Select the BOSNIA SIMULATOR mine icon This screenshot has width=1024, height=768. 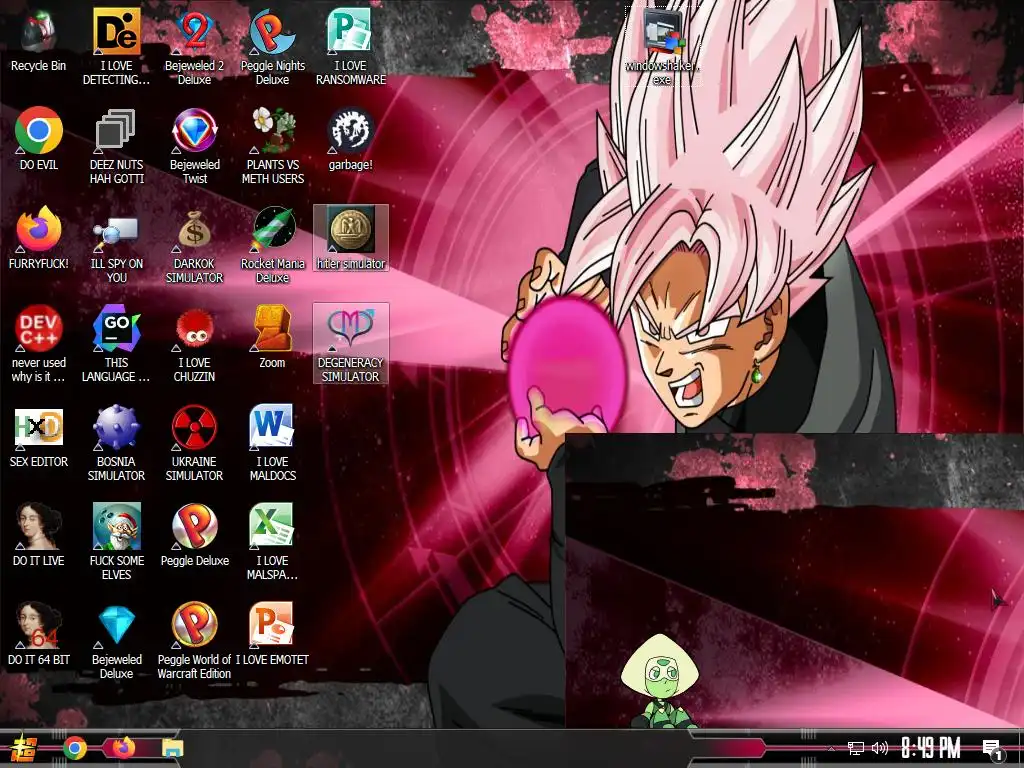point(116,443)
